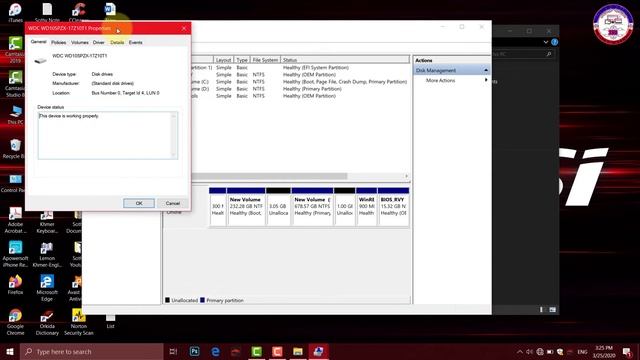640x360 pixels.
Task: Switch to green Camtasia taskbar app
Action: [x=256, y=351]
